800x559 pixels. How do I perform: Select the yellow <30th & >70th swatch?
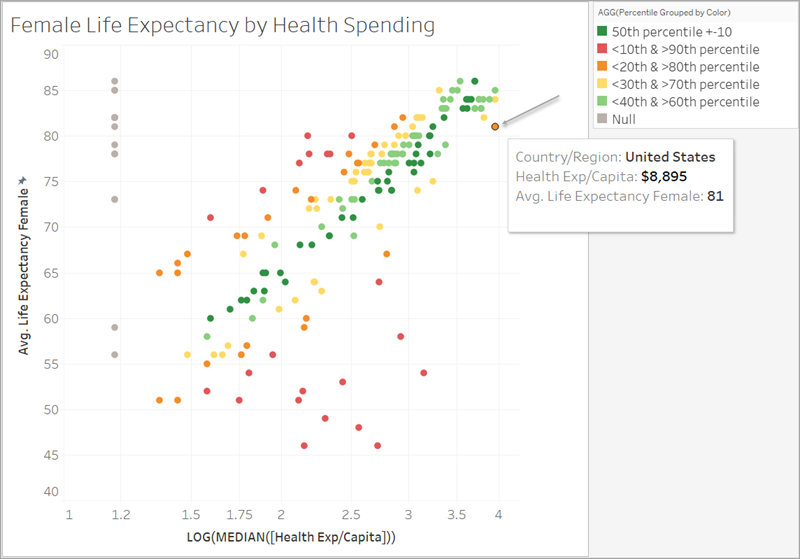tap(602, 83)
